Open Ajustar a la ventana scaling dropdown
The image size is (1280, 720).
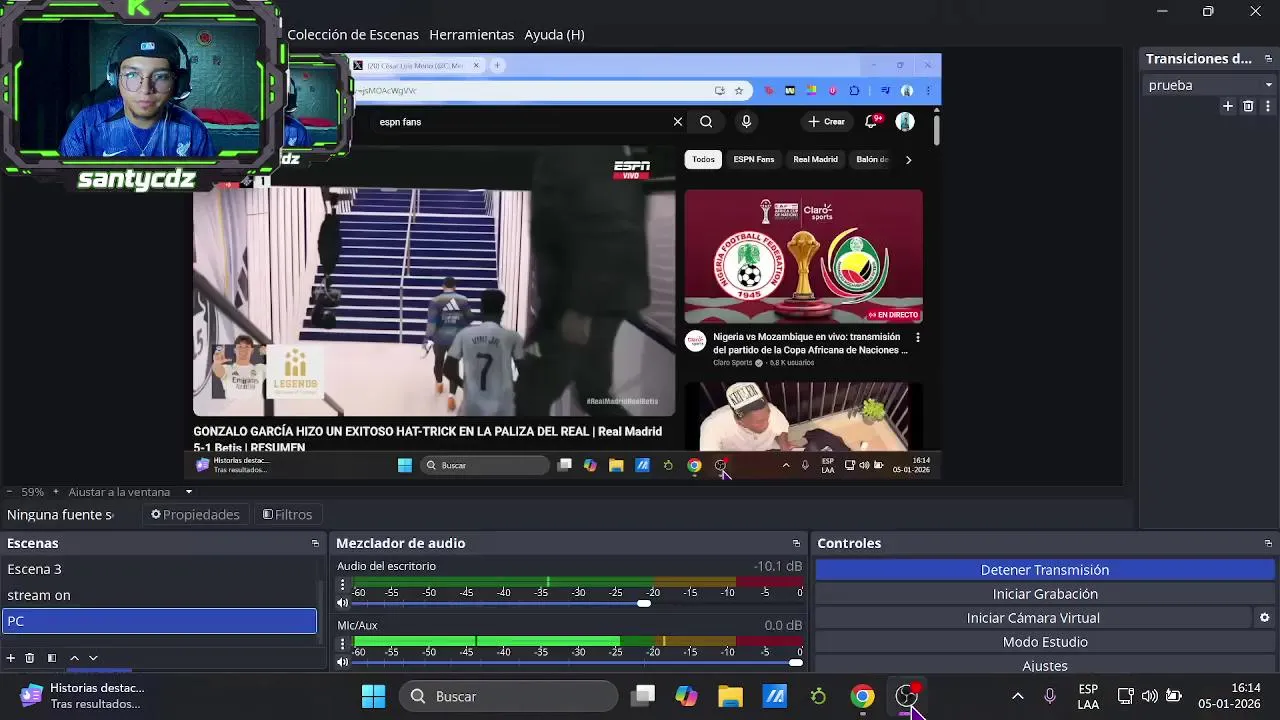pyautogui.click(x=130, y=492)
